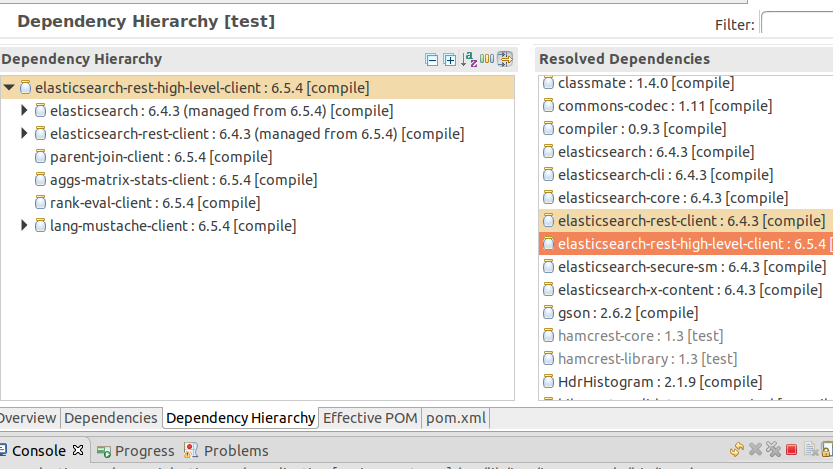Switch to Dependencies tab
Image resolution: width=833 pixels, height=469 pixels.
pyautogui.click(x=110, y=418)
